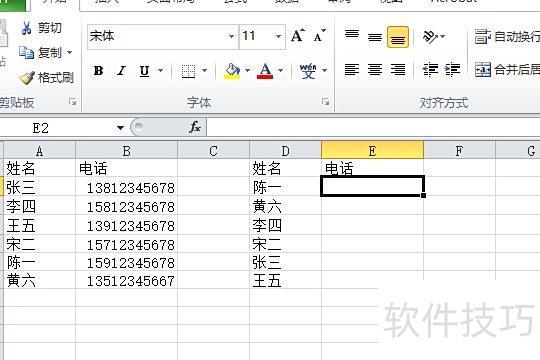Select column E header
Viewport: 540px width, 360px height.
click(x=372, y=151)
